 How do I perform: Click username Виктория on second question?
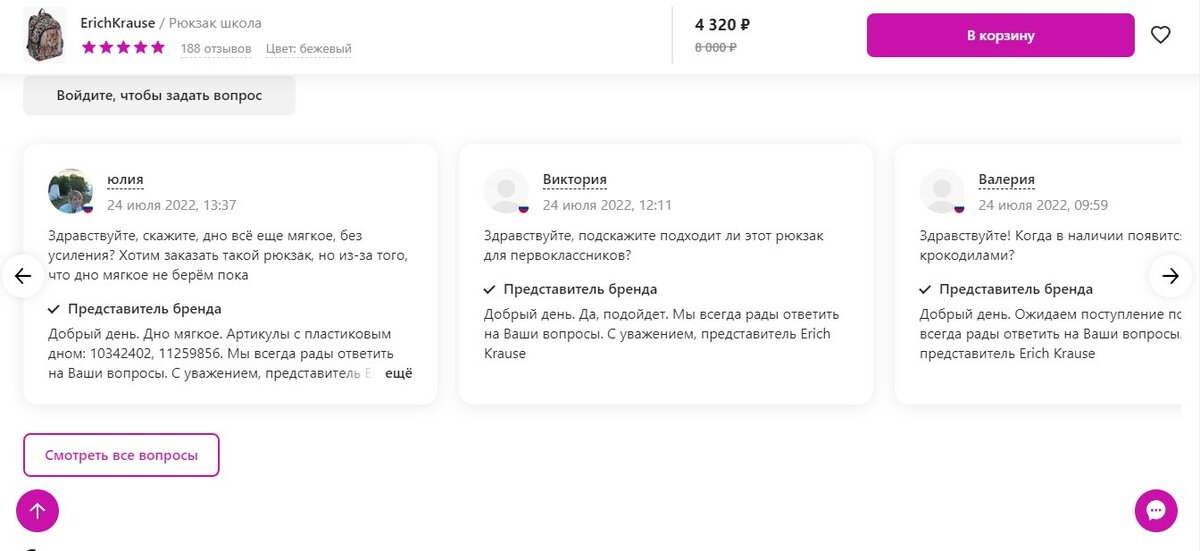(574, 180)
